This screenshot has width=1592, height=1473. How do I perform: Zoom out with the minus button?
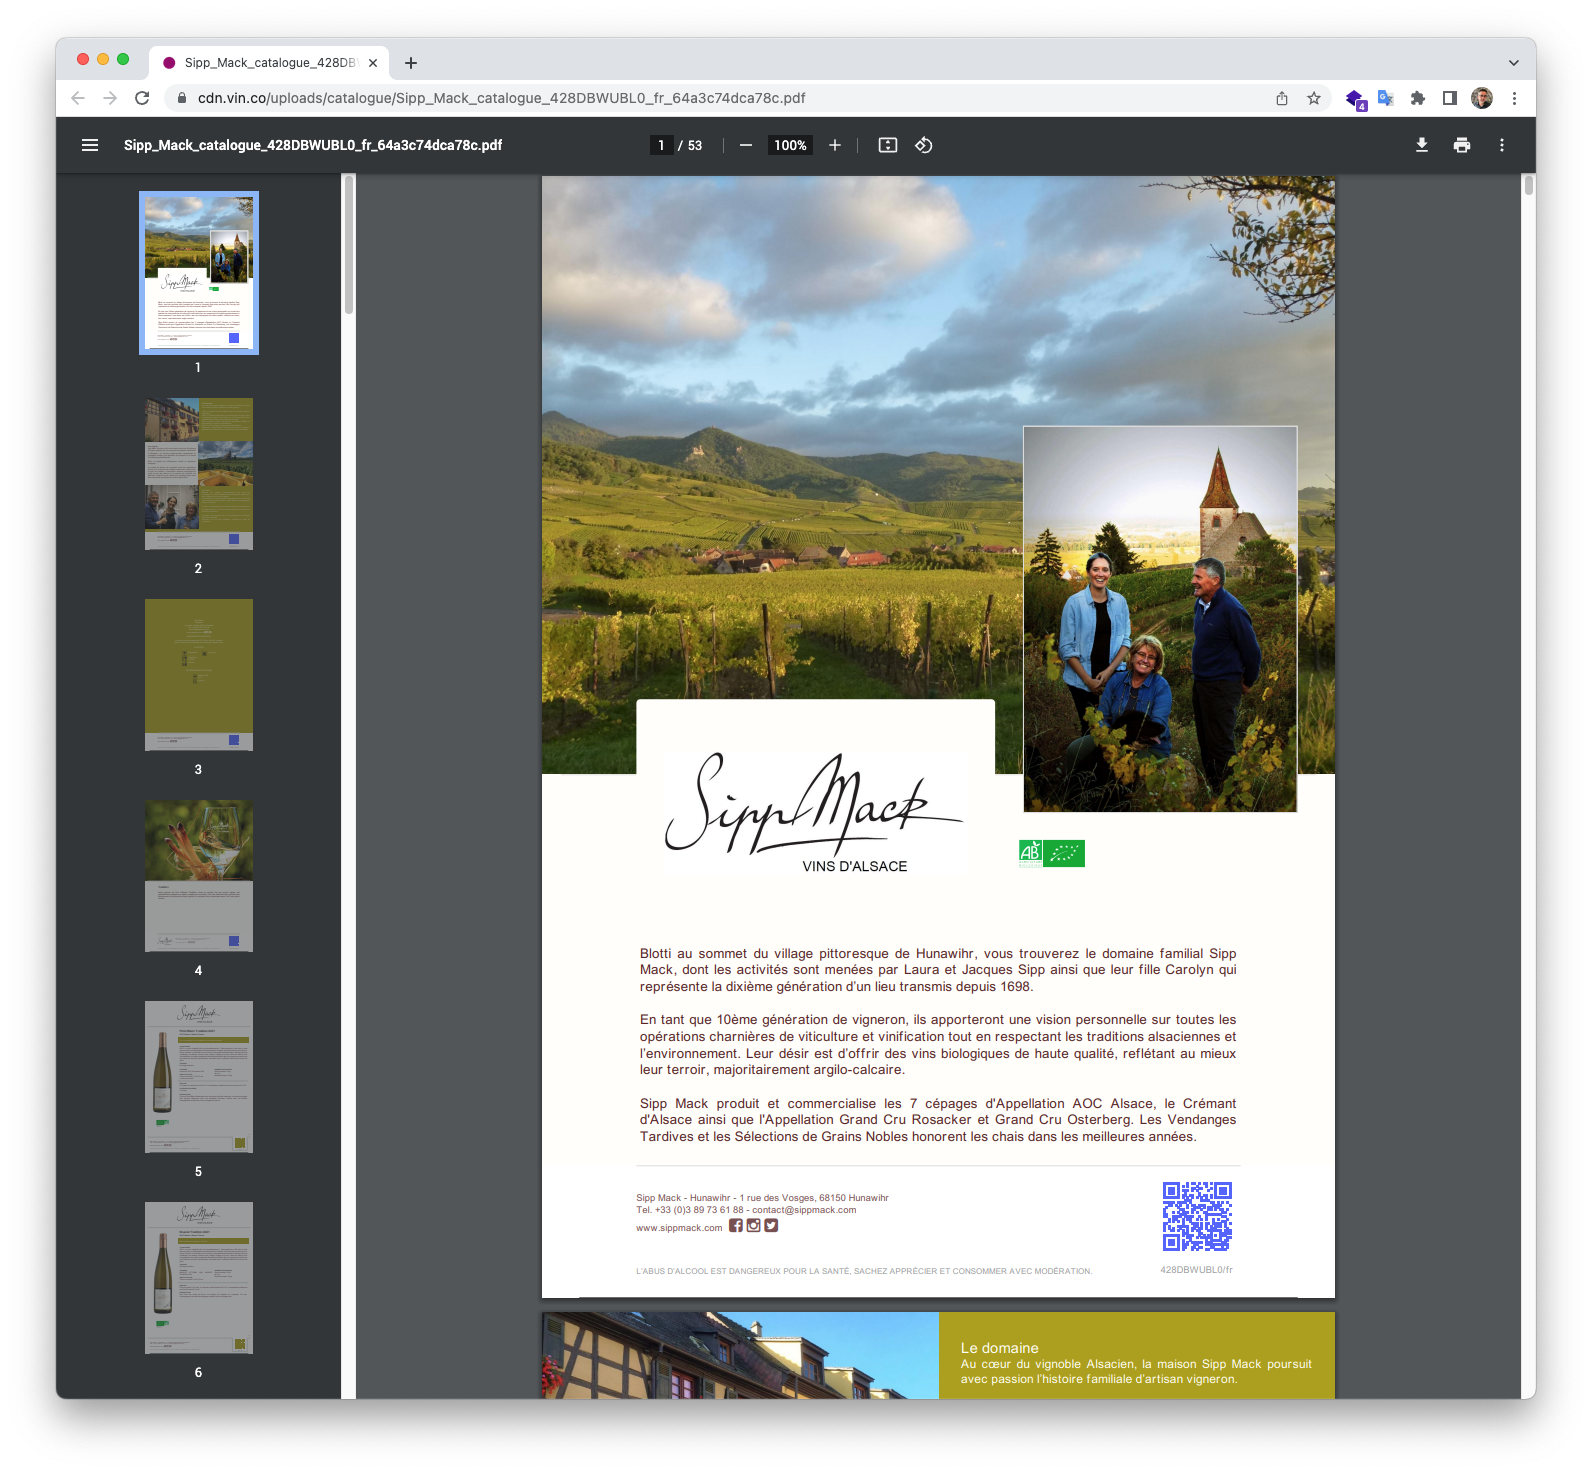[746, 145]
